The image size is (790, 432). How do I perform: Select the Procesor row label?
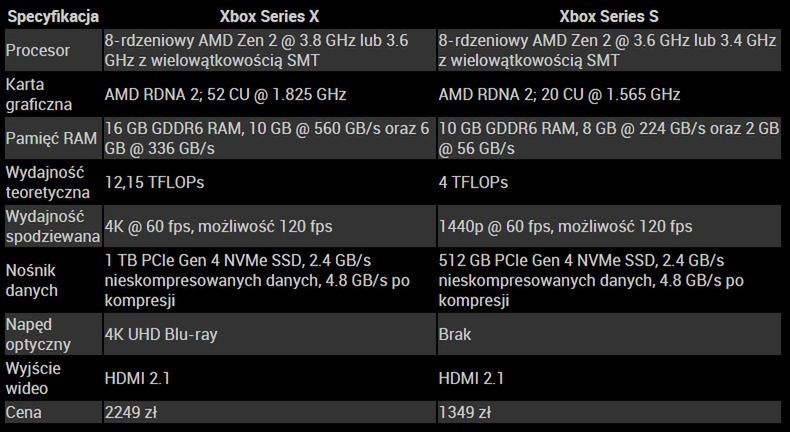[x=39, y=49]
